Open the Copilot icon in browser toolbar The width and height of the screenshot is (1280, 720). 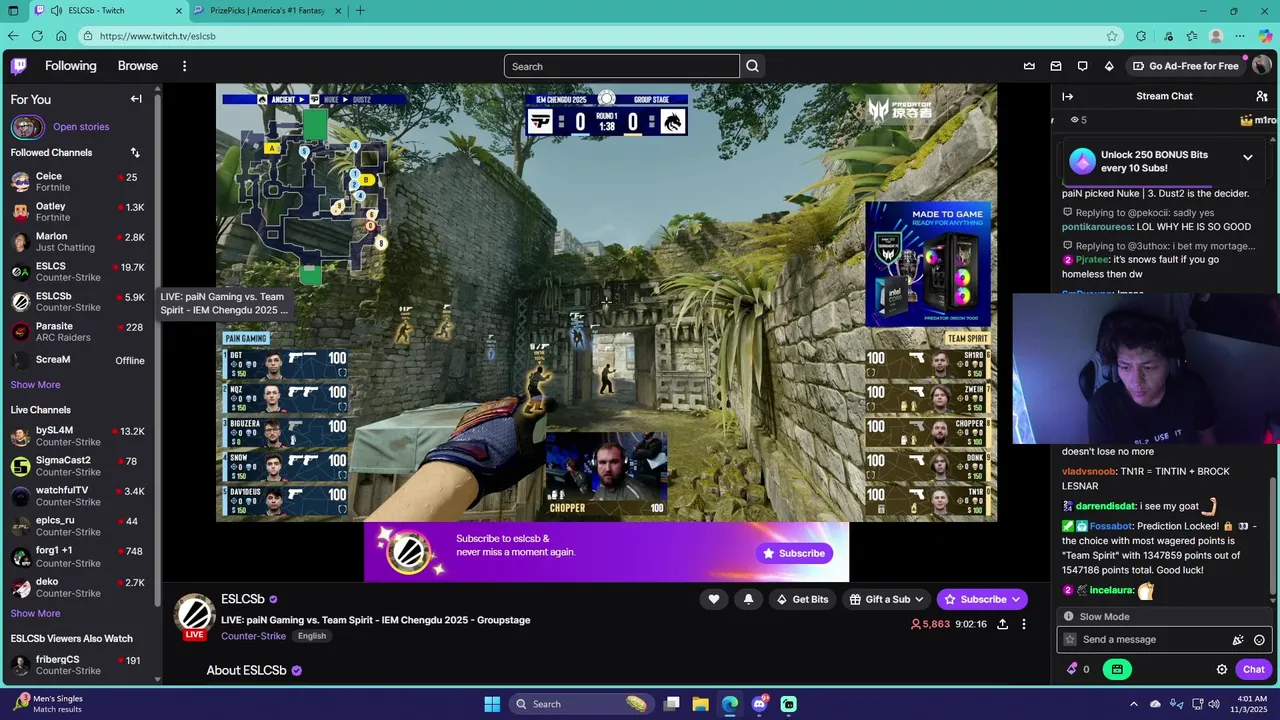point(1265,36)
